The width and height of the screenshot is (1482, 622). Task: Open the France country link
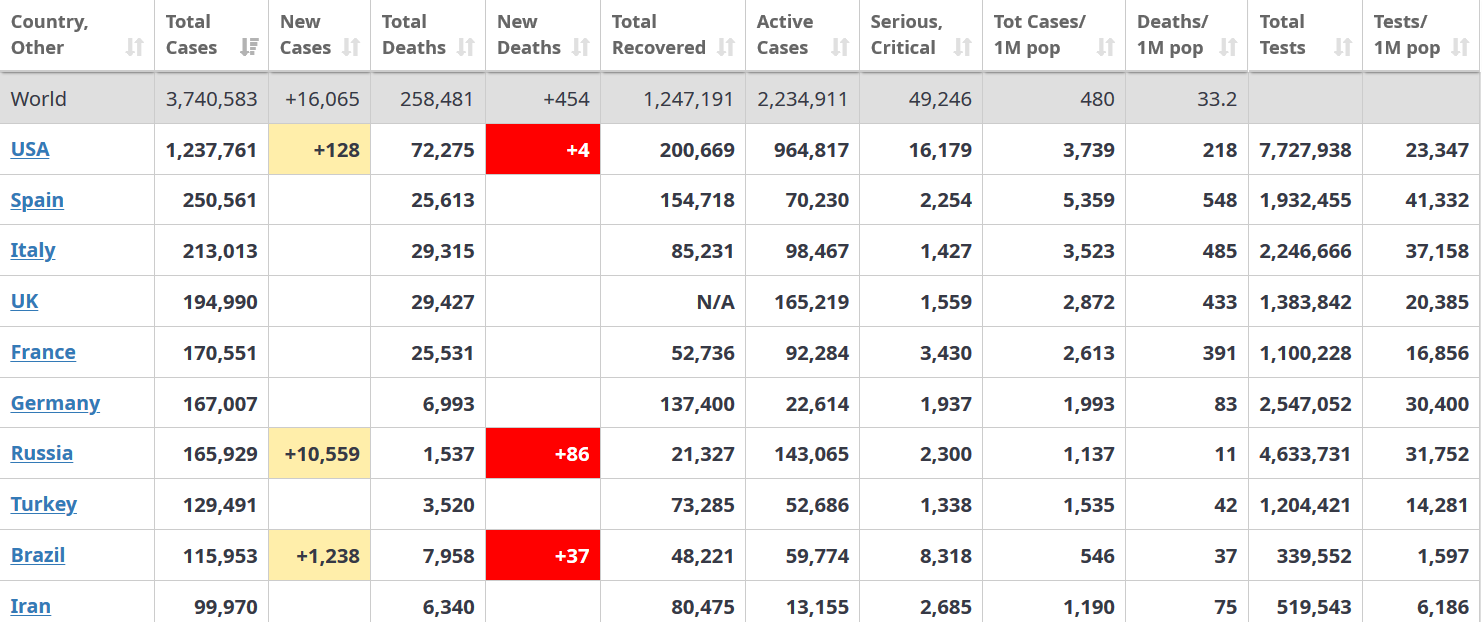(43, 352)
